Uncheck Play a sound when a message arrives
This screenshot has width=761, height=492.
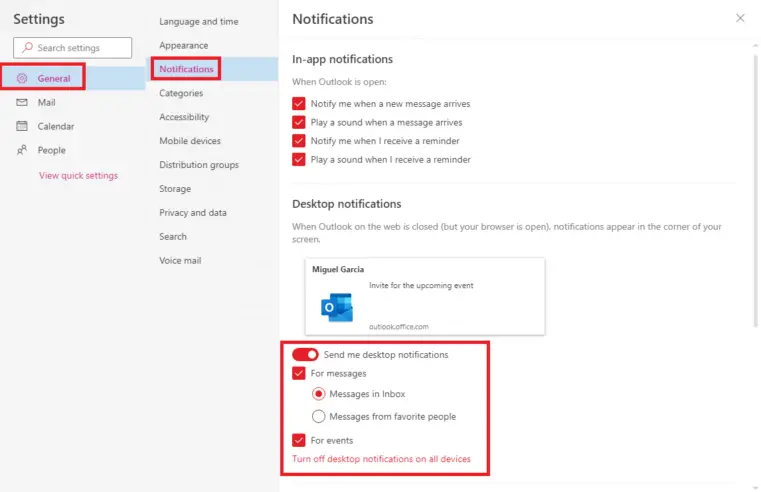[298, 122]
